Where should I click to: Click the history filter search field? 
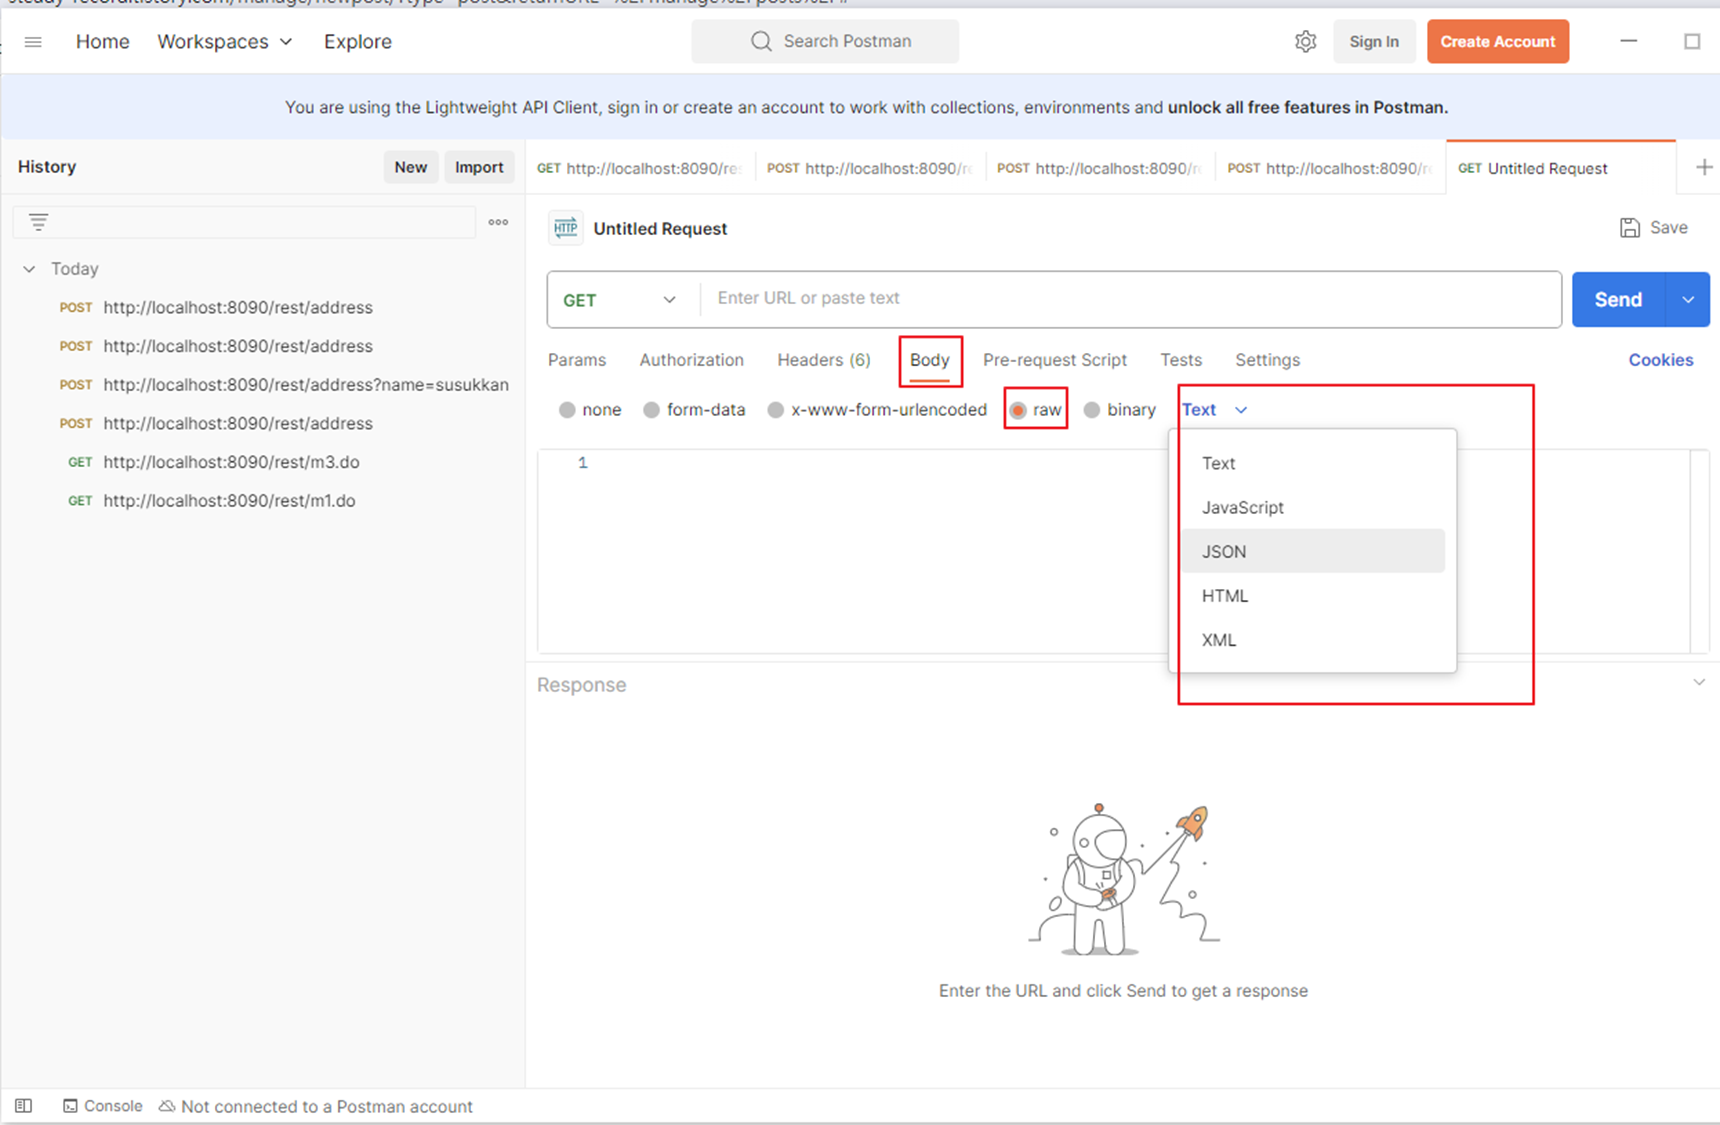click(244, 222)
